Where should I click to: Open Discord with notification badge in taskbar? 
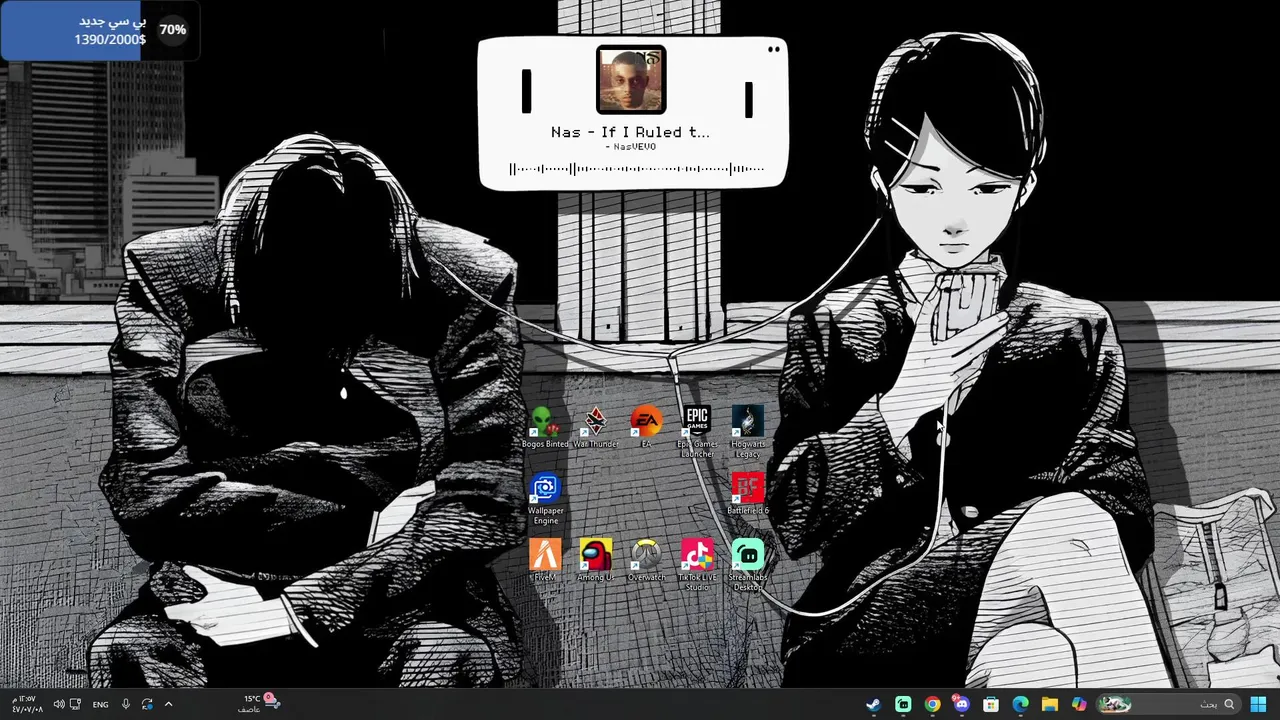pyautogui.click(x=961, y=704)
